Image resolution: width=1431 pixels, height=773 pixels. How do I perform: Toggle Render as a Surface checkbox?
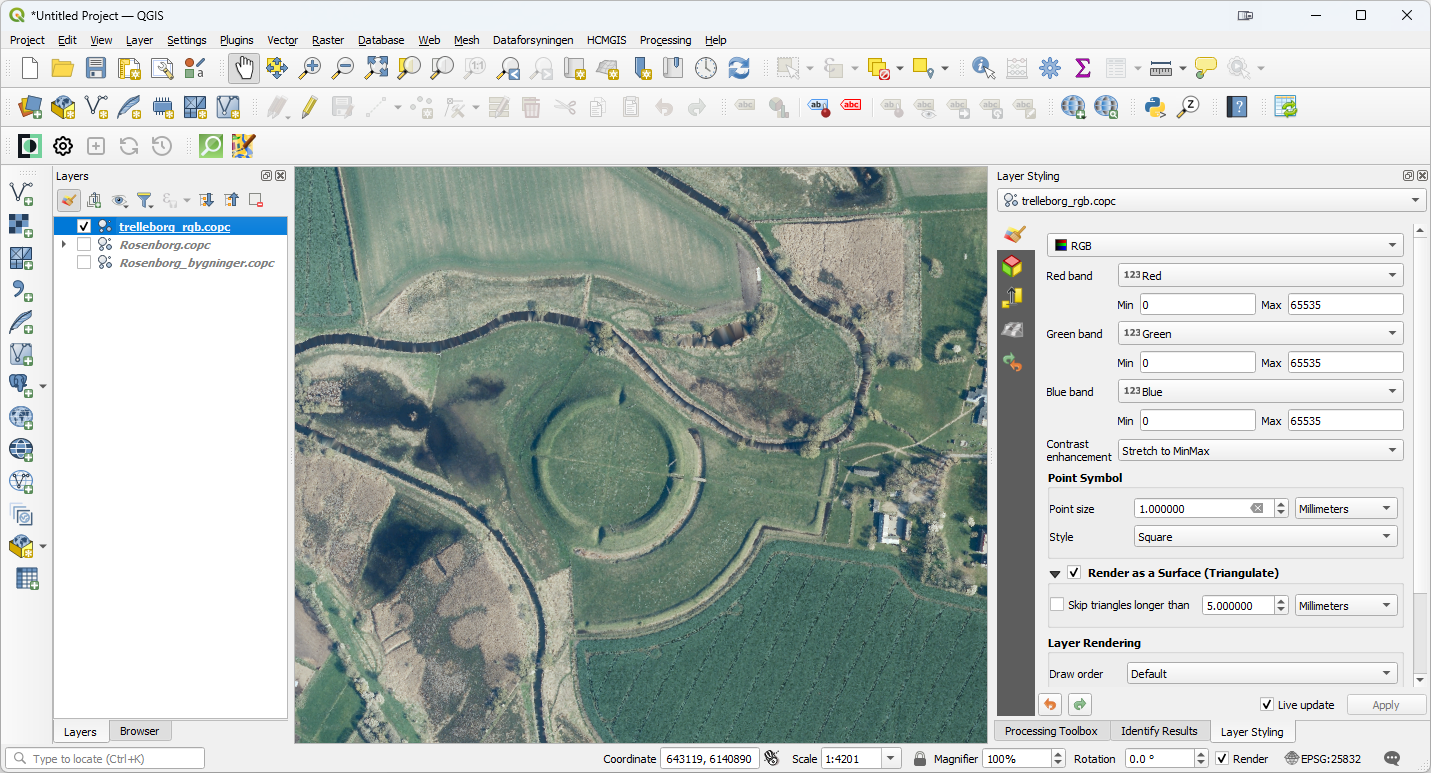pos(1074,573)
